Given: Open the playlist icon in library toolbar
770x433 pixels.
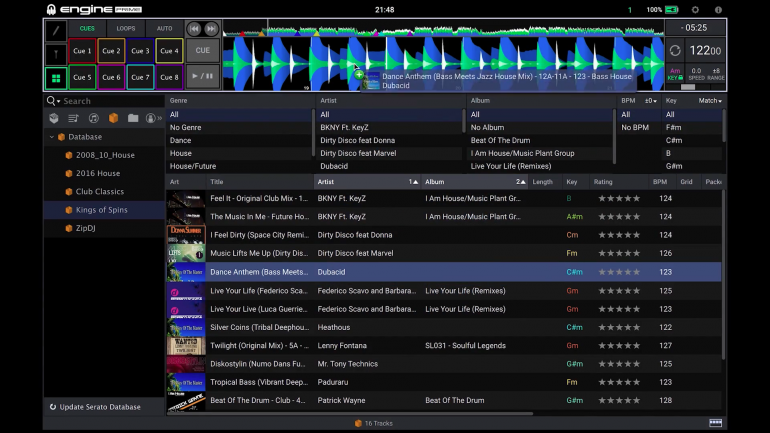Looking at the screenshot, I should click(x=73, y=118).
